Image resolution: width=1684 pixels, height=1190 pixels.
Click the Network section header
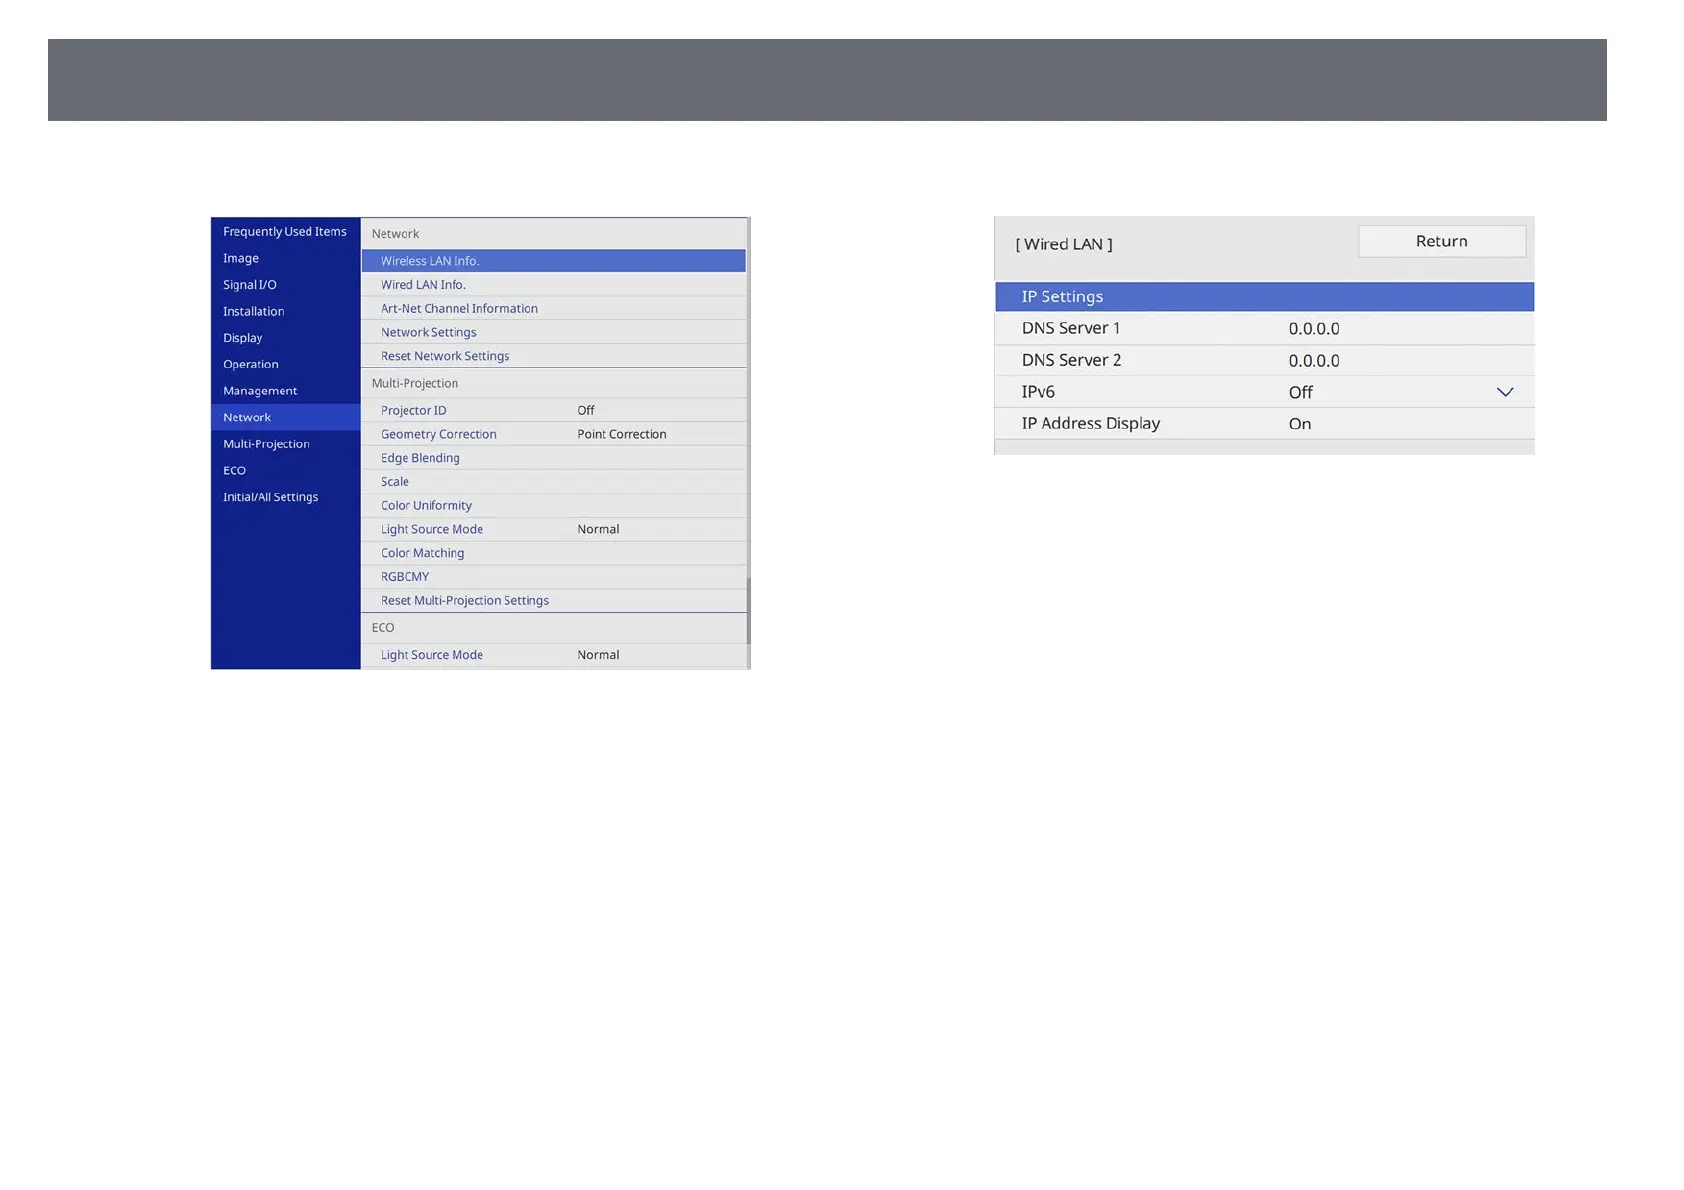coord(395,234)
